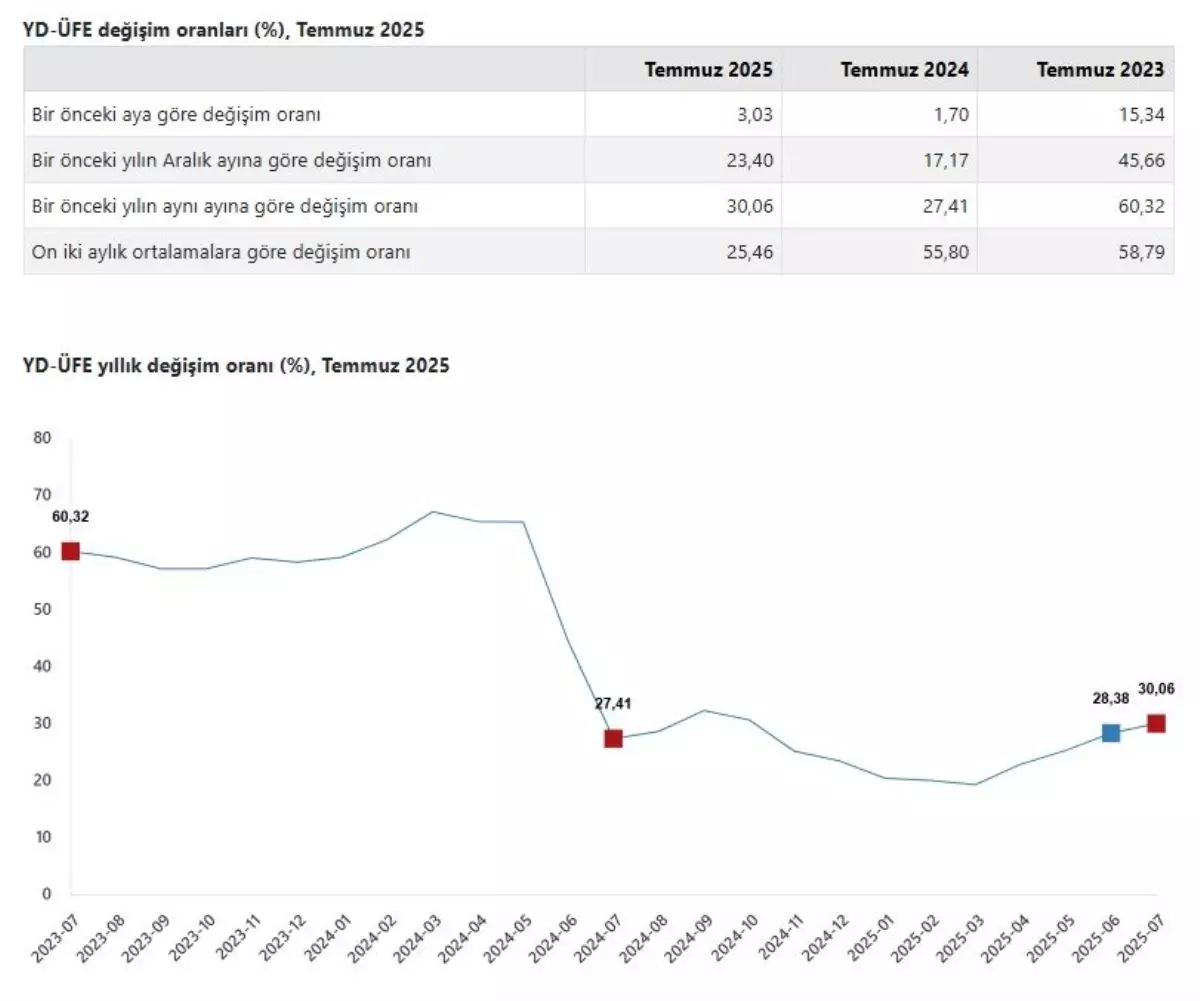Click the red marker at 2025-07 data point

pos(1156,723)
